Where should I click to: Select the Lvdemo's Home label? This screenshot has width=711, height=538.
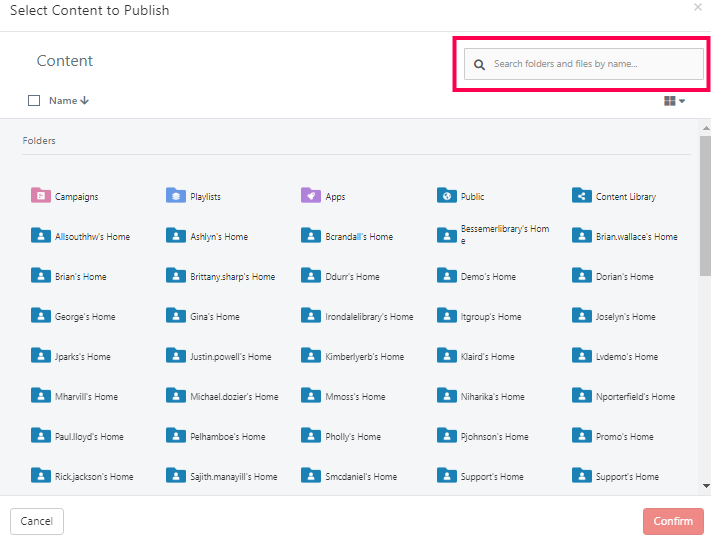click(x=627, y=357)
